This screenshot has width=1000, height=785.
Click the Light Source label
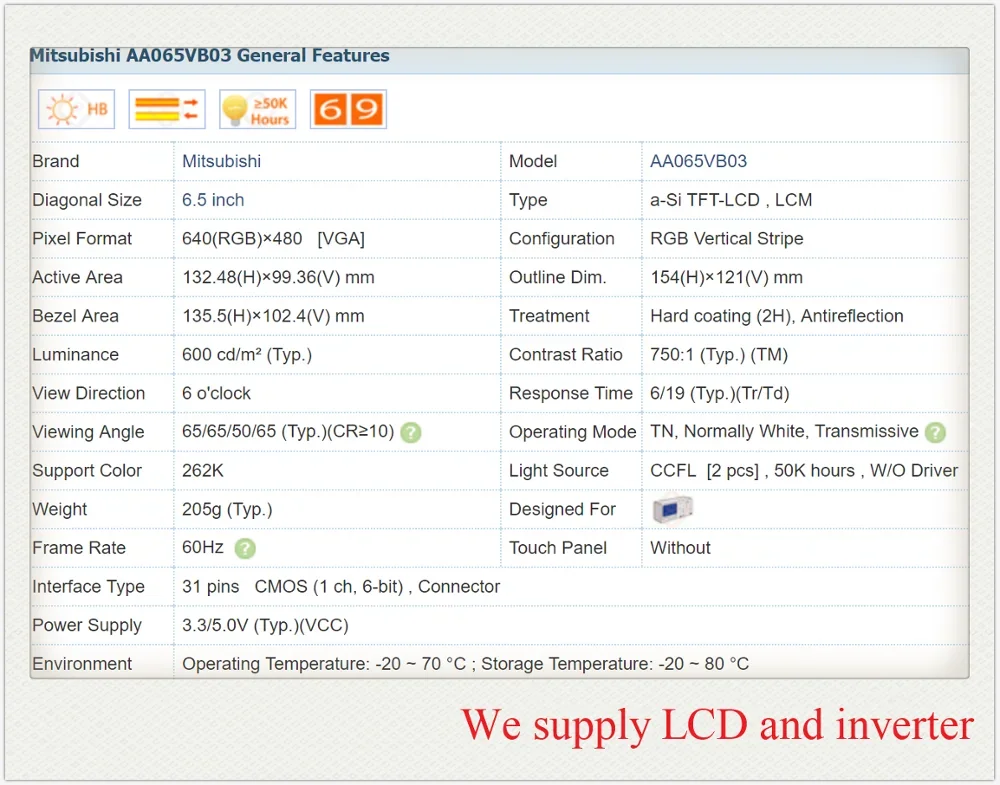click(559, 471)
